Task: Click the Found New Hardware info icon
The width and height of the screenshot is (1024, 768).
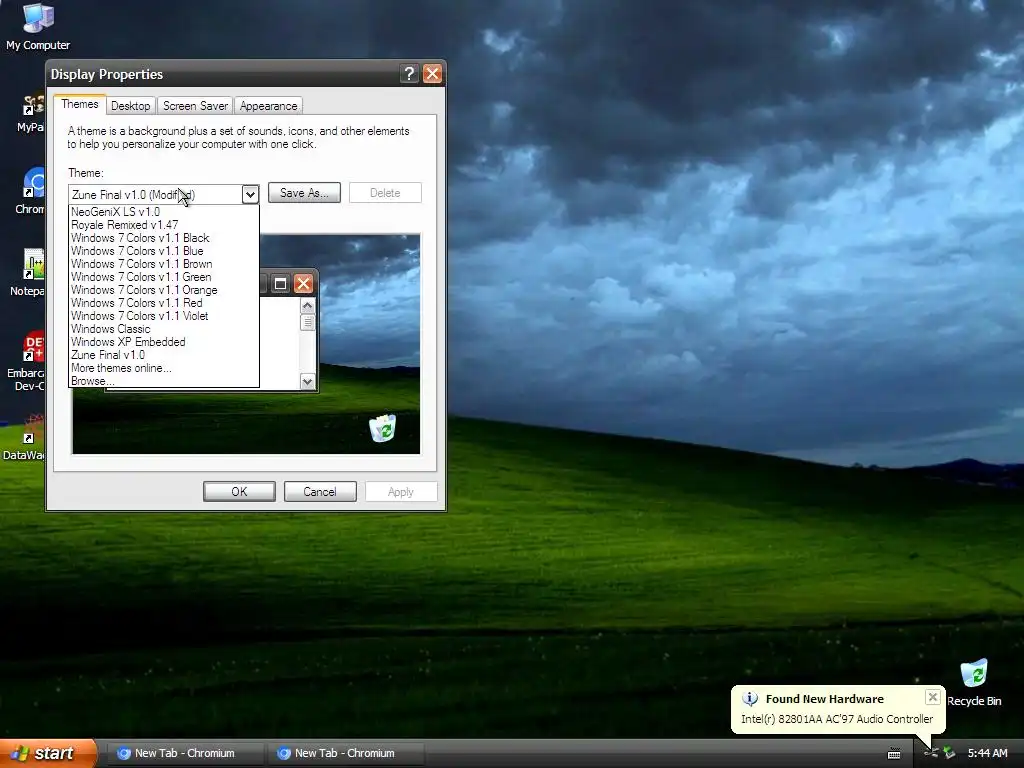Action: pyautogui.click(x=750, y=699)
